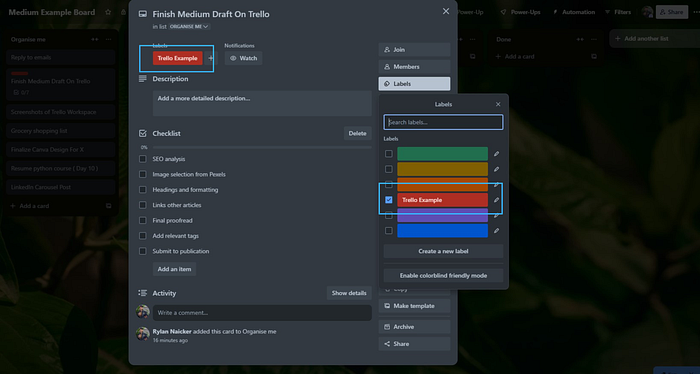Add a card to the Done list
Screen dimensions: 700x374
(x=515, y=57)
